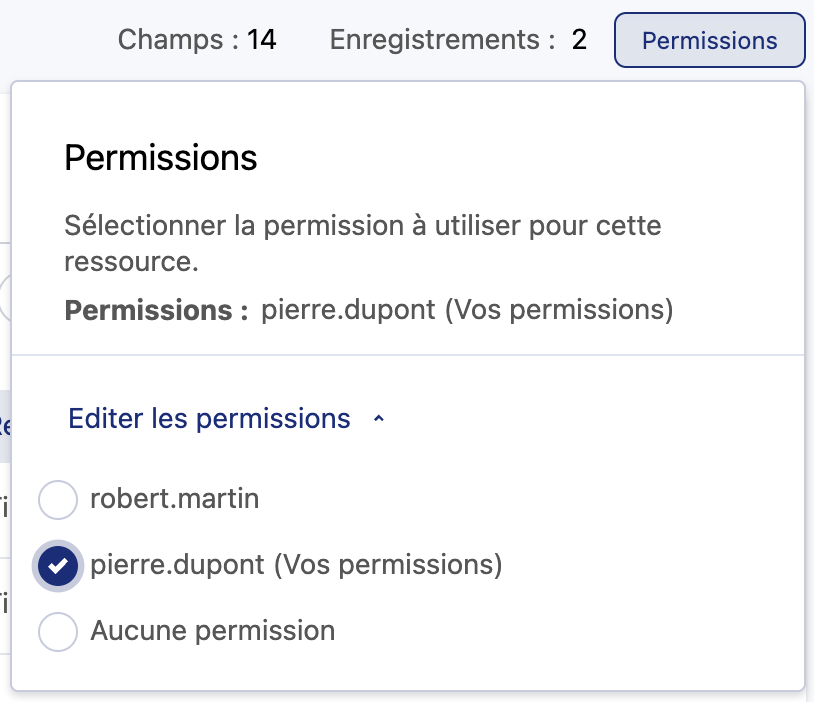Screen dimensions: 814x702
Task: Click the bold "Permissions :" summary label
Action: click(156, 310)
